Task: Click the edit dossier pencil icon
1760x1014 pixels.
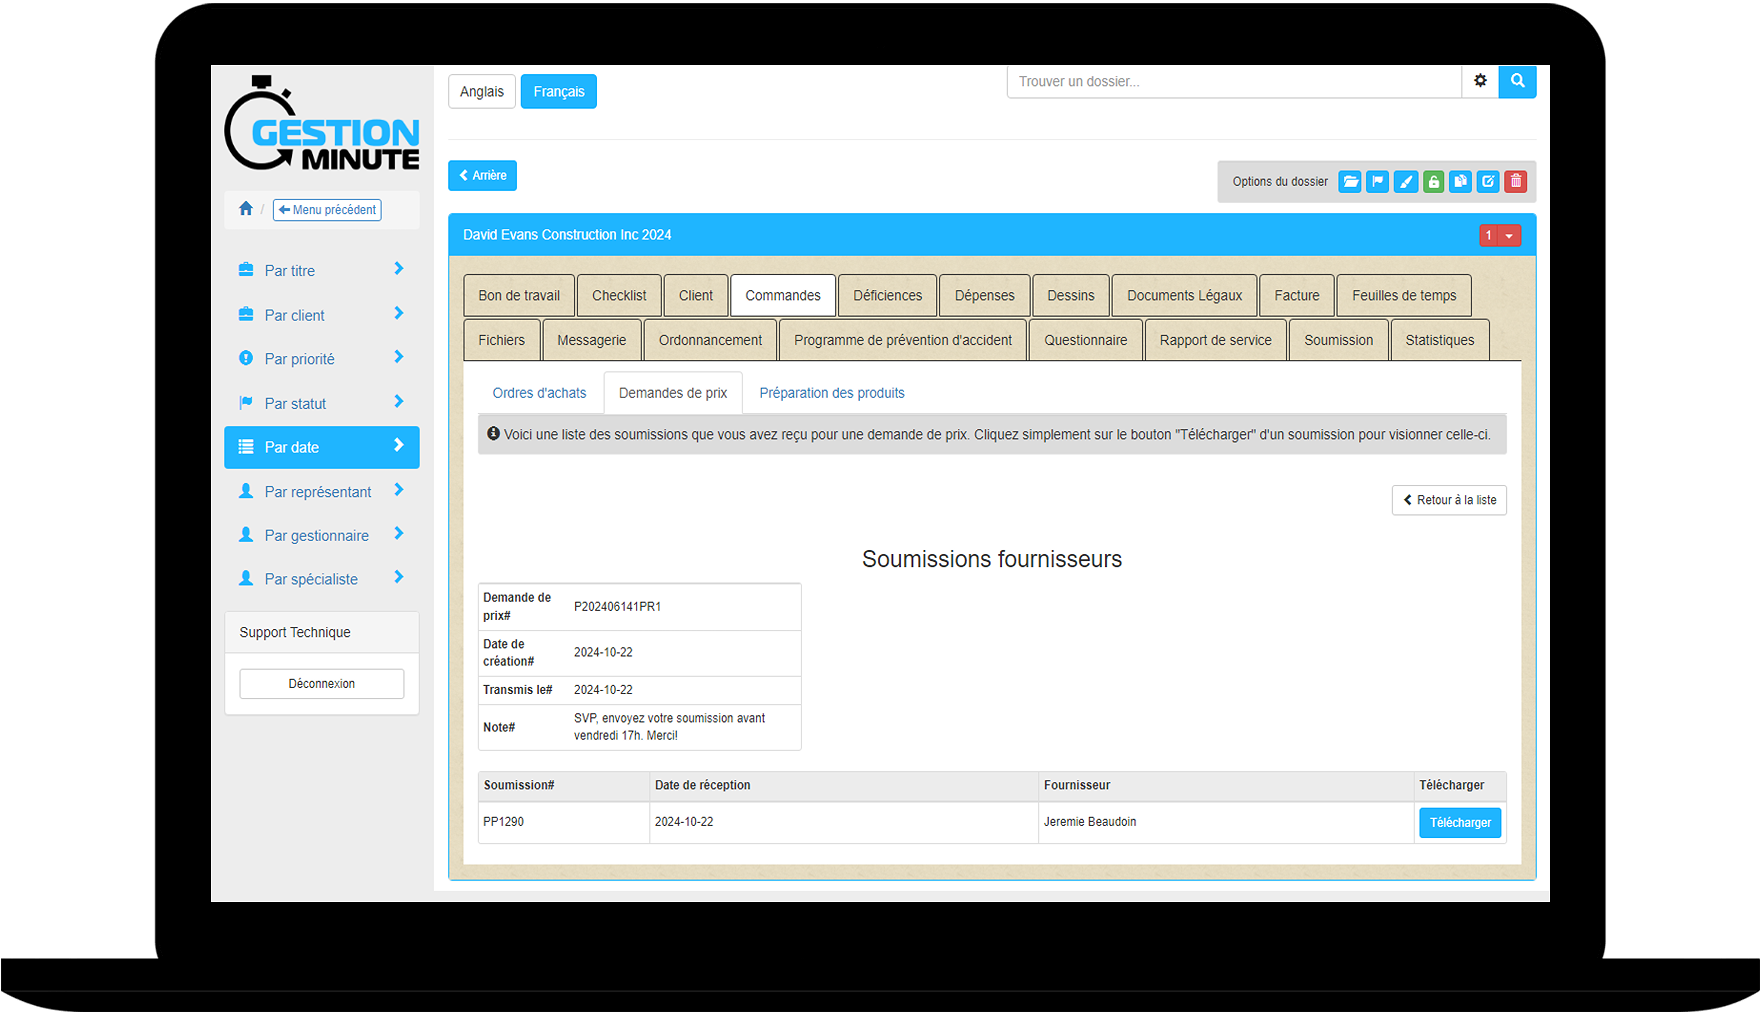Action: point(1488,182)
